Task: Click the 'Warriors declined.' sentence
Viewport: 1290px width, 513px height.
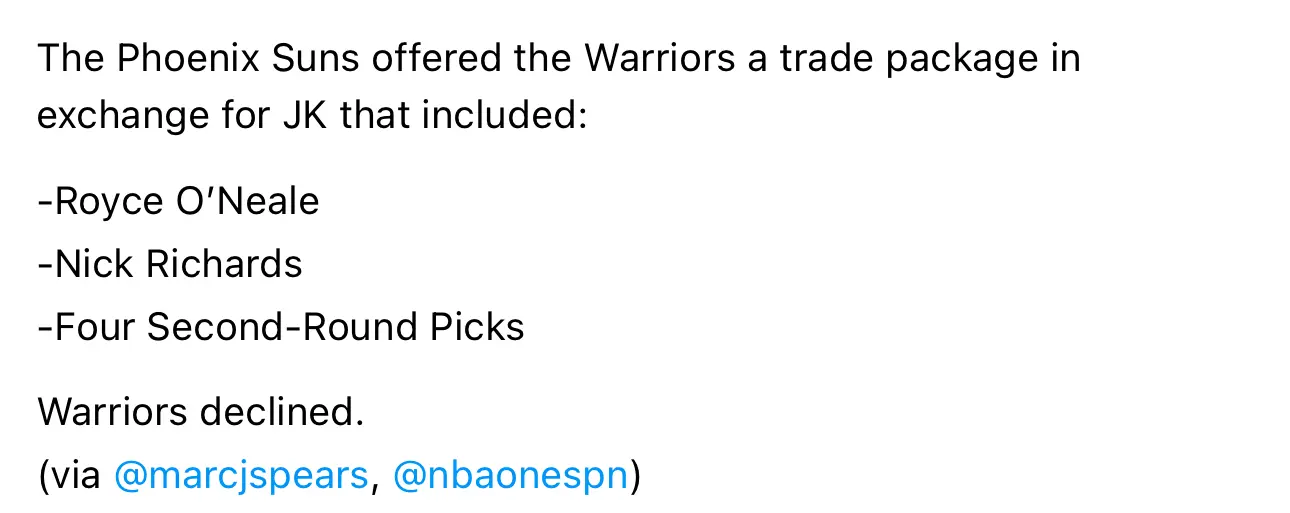Action: pos(201,411)
